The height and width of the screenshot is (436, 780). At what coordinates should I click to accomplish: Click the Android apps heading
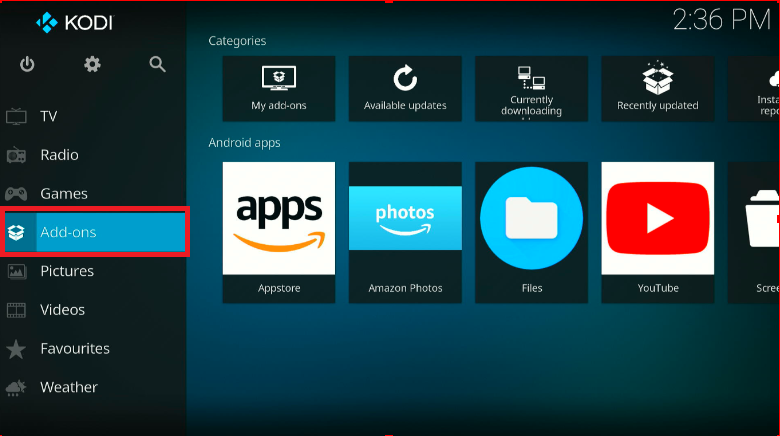click(244, 143)
